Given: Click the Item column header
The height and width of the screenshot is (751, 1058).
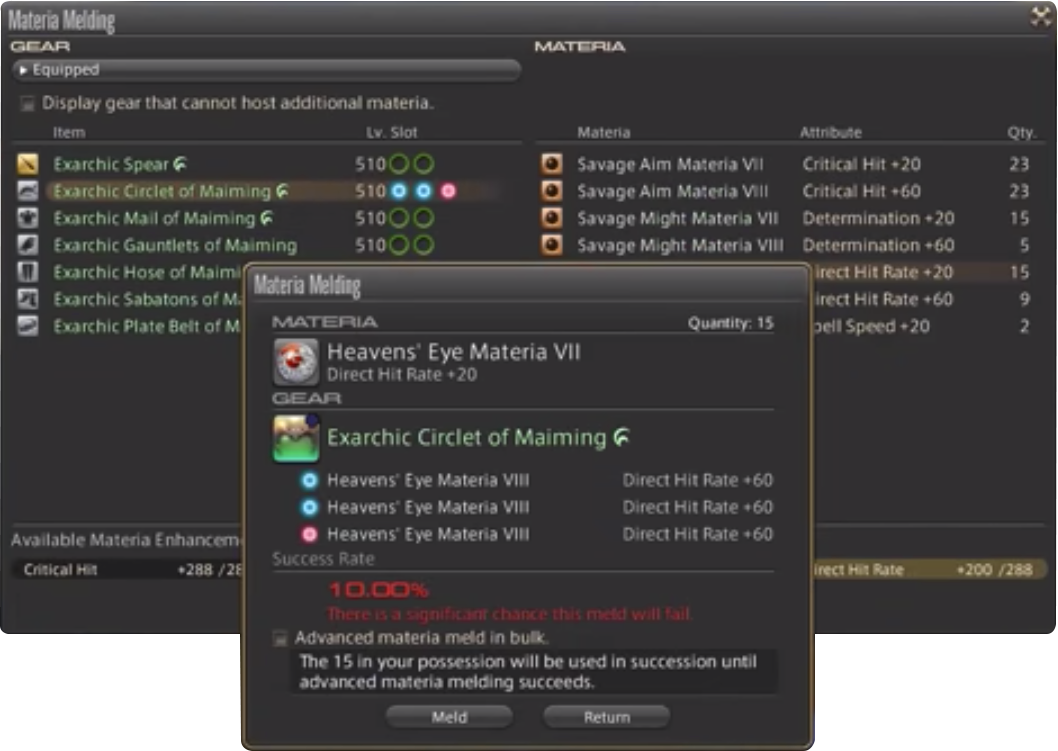Looking at the screenshot, I should pyautogui.click(x=69, y=132).
